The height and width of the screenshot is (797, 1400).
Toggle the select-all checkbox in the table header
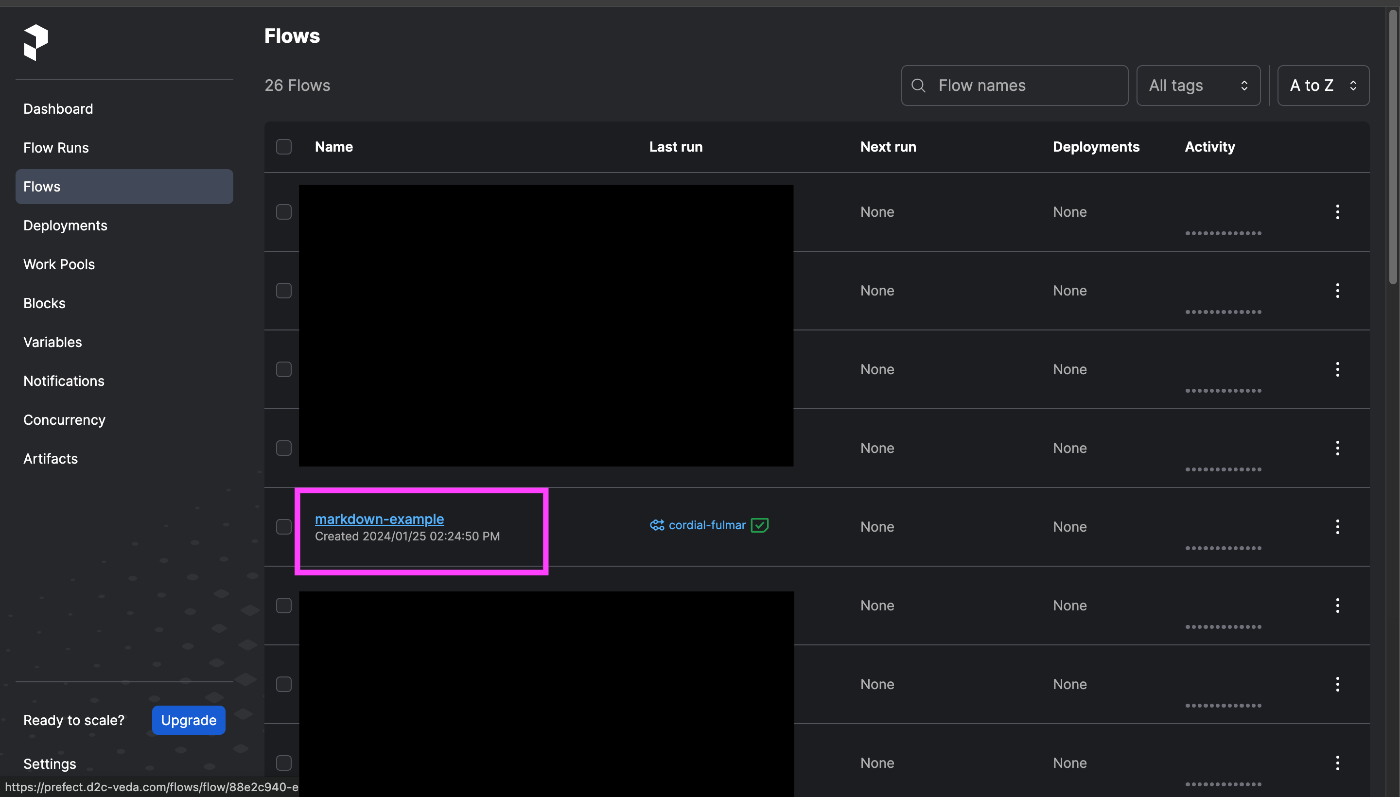click(x=284, y=147)
